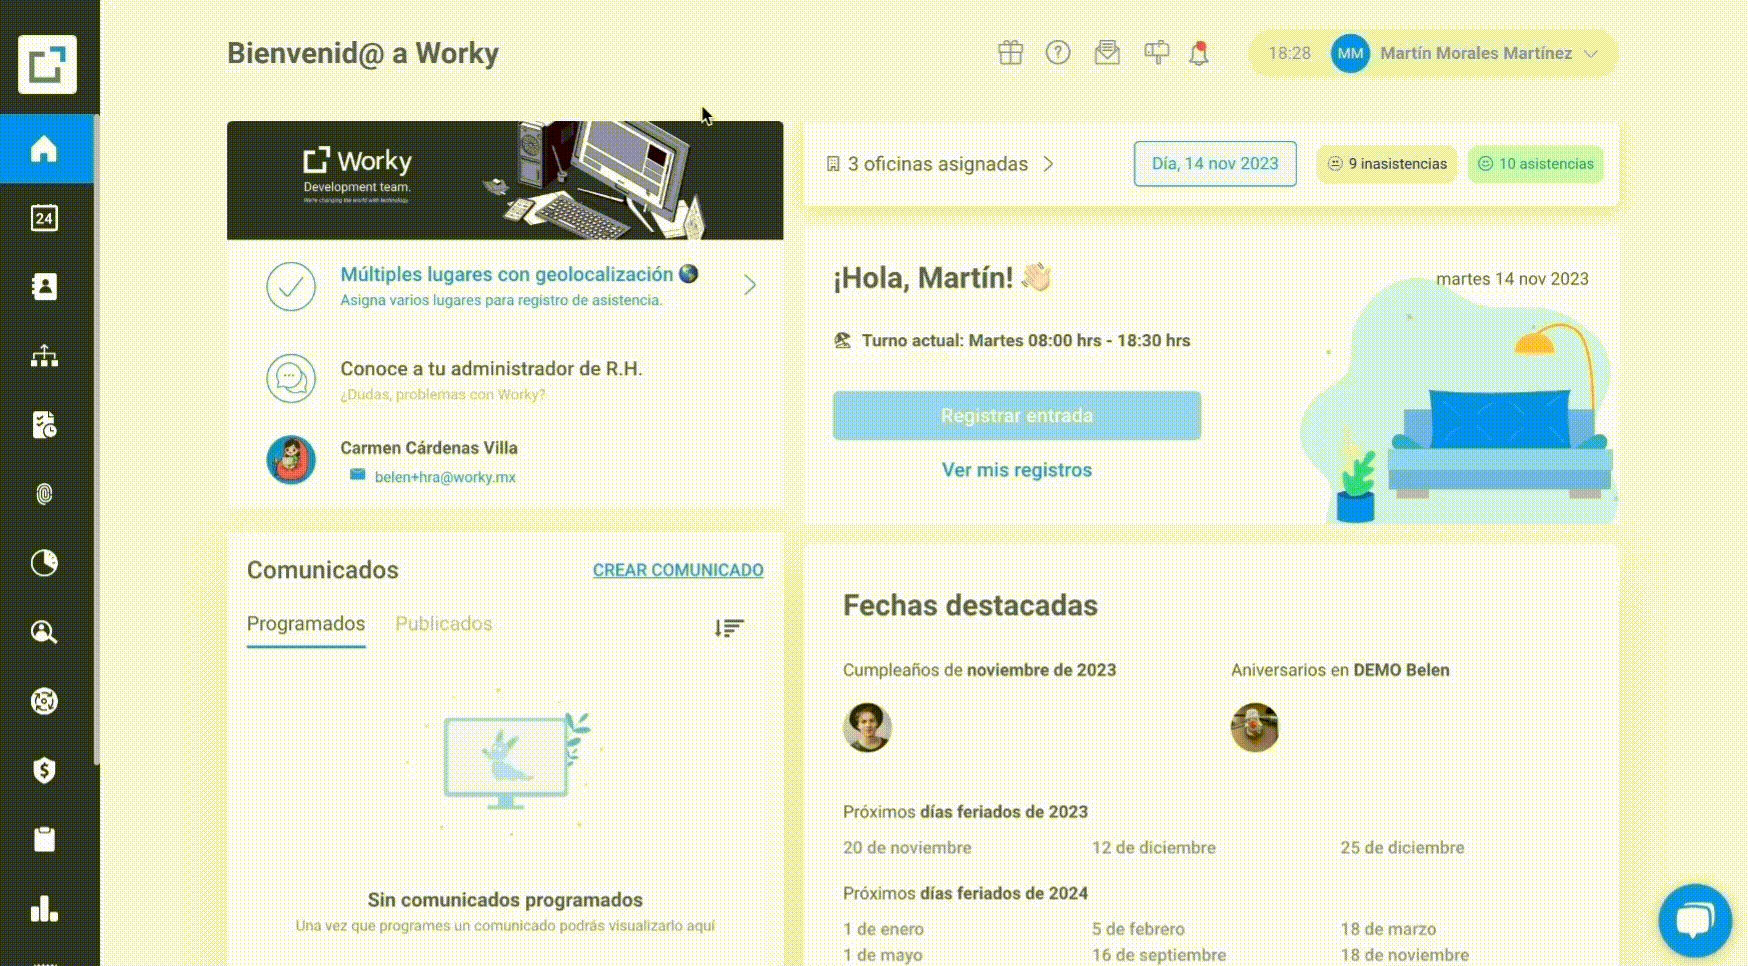This screenshot has width=1748, height=966.
Task: Click the 25 de diciembre holiday
Action: pyautogui.click(x=1402, y=848)
